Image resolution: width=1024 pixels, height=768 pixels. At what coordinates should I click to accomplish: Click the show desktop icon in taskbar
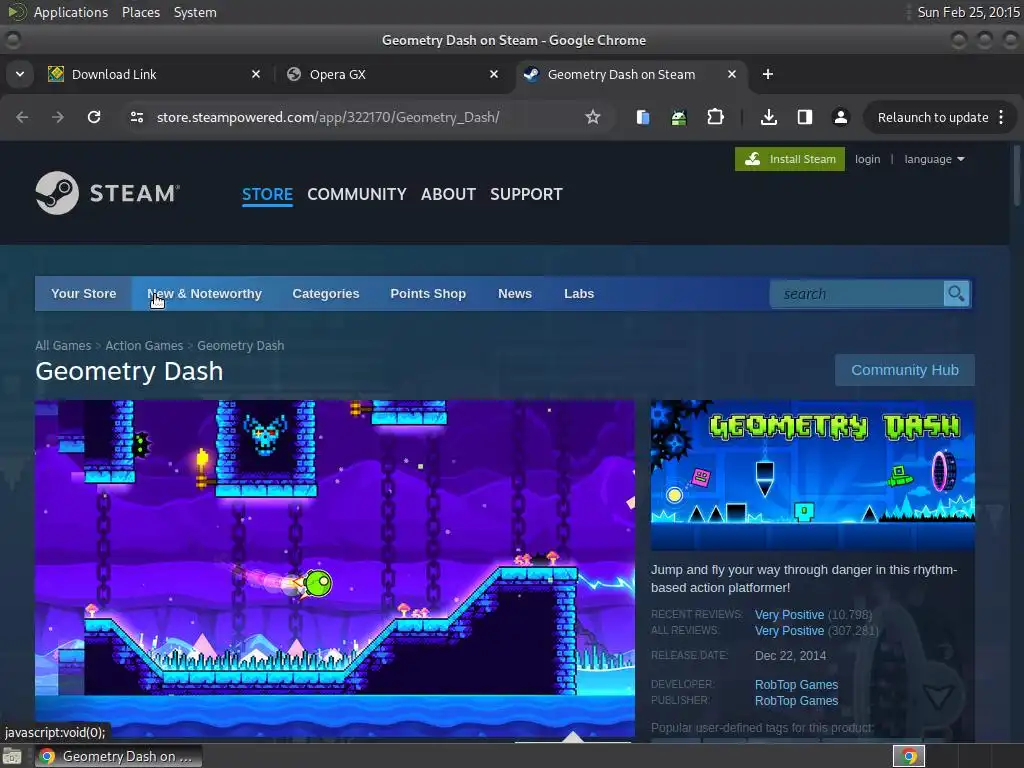click(x=12, y=756)
